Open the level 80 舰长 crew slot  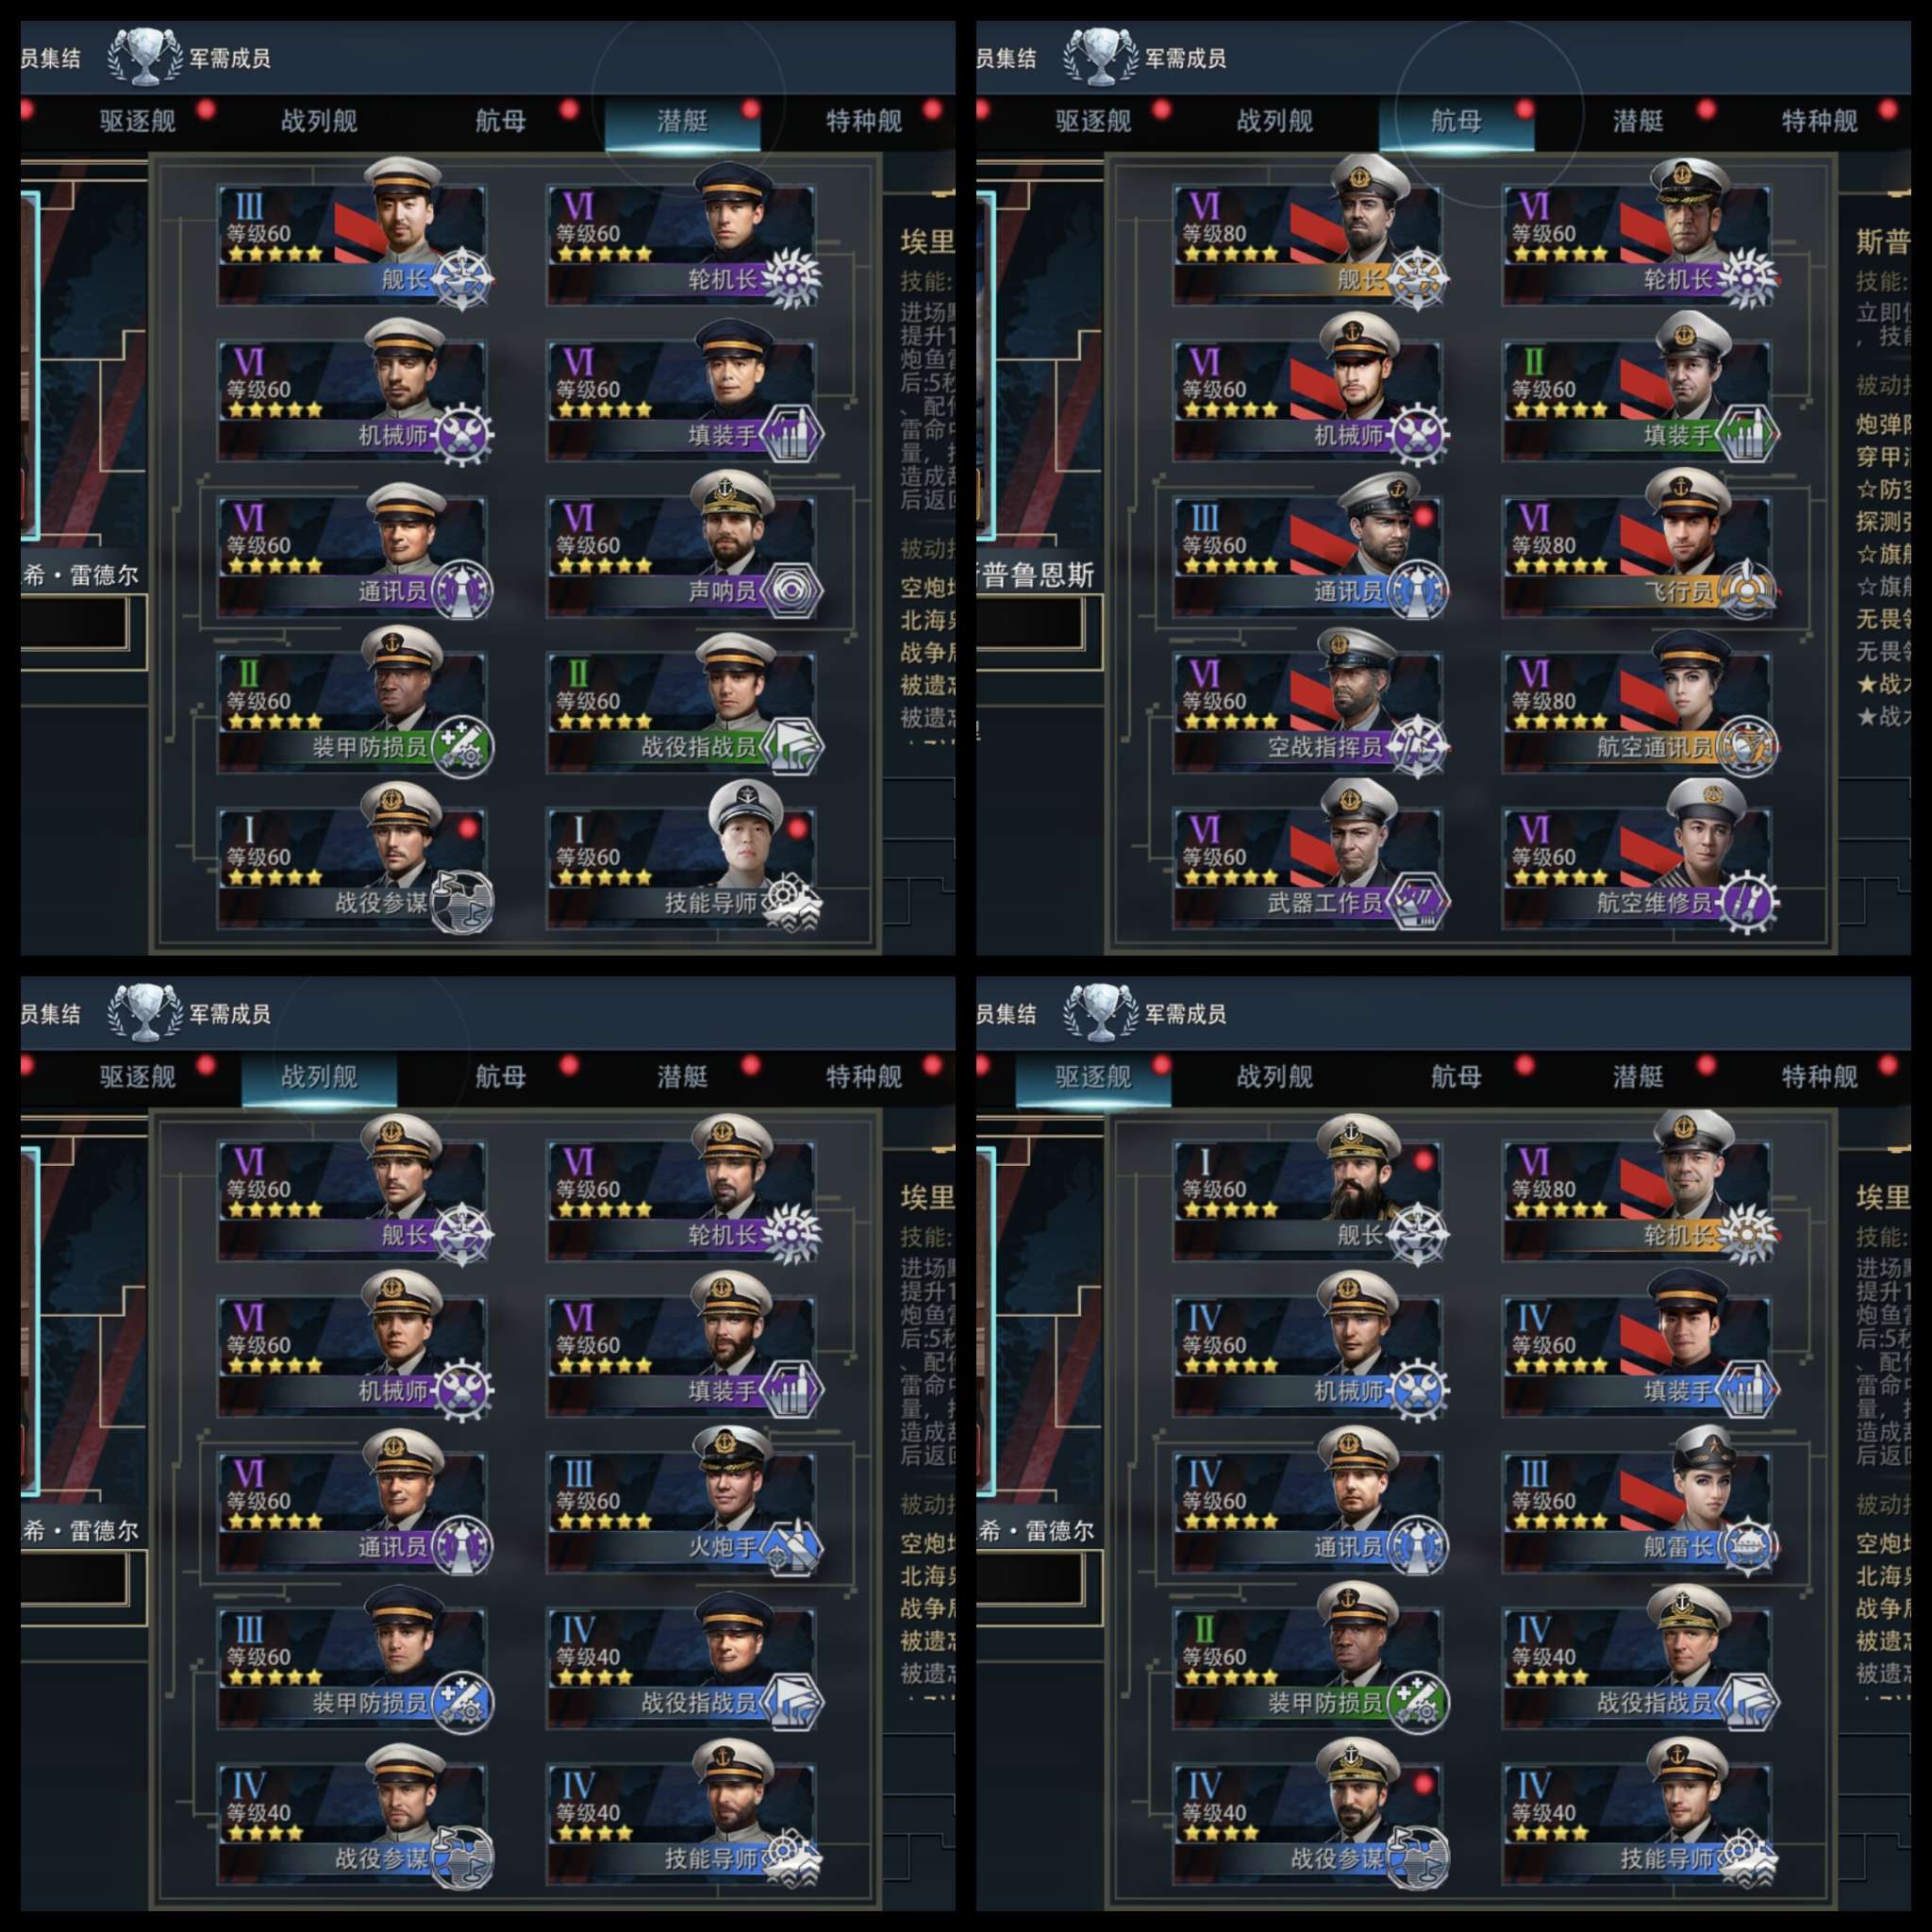coord(1308,243)
